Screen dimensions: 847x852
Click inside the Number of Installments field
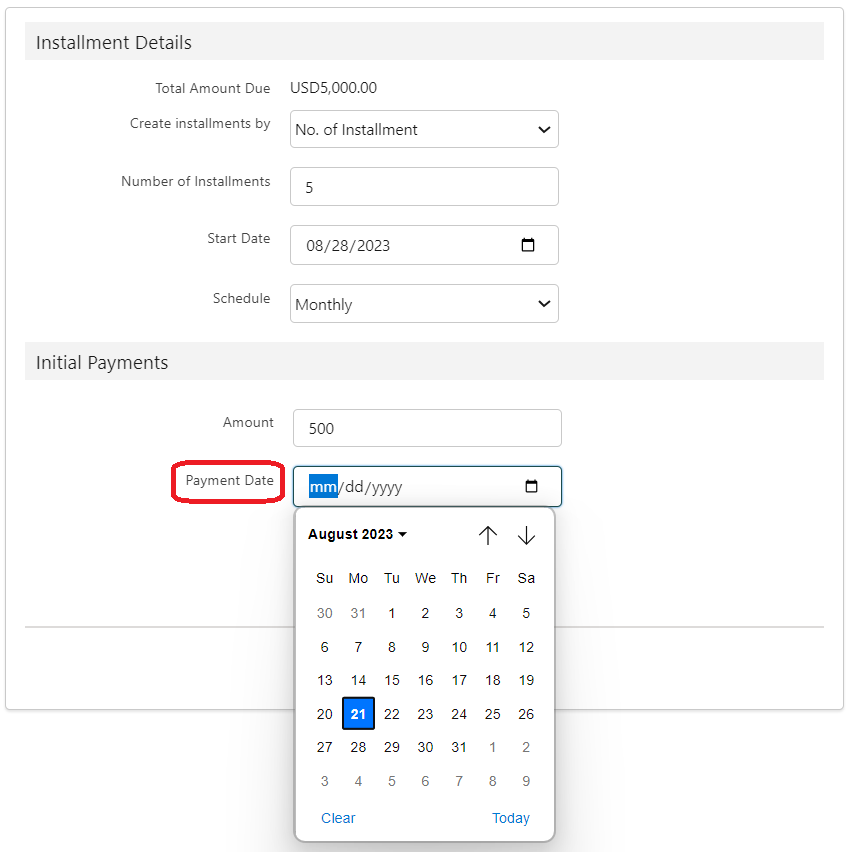tap(424, 187)
